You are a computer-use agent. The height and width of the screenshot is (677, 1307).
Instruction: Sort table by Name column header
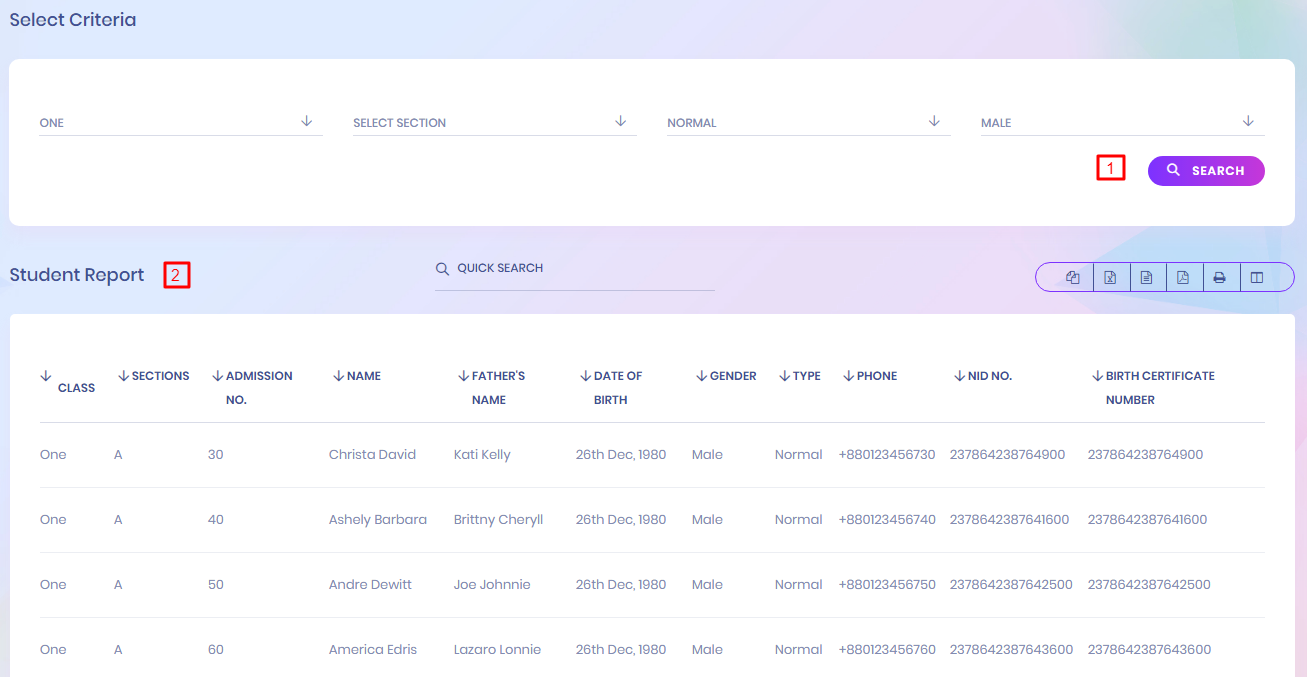tap(363, 377)
